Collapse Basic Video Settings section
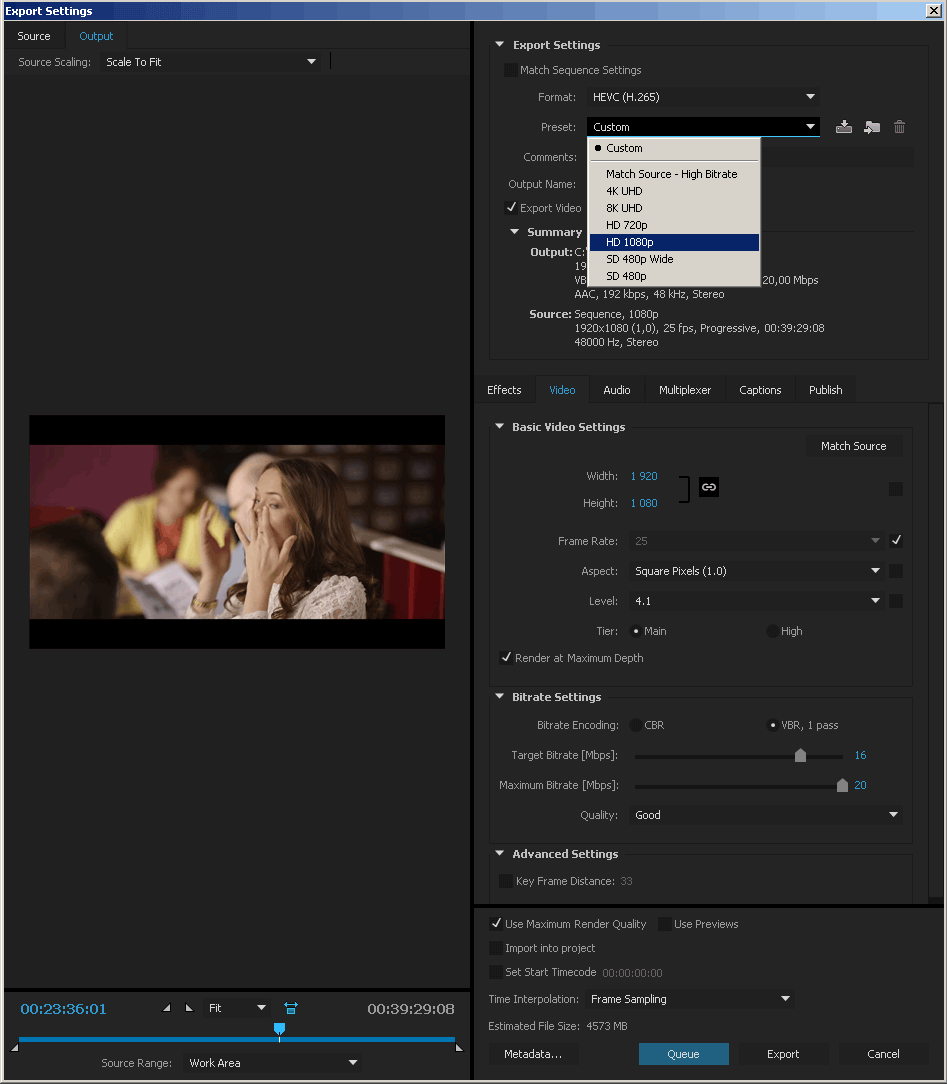 click(x=500, y=427)
